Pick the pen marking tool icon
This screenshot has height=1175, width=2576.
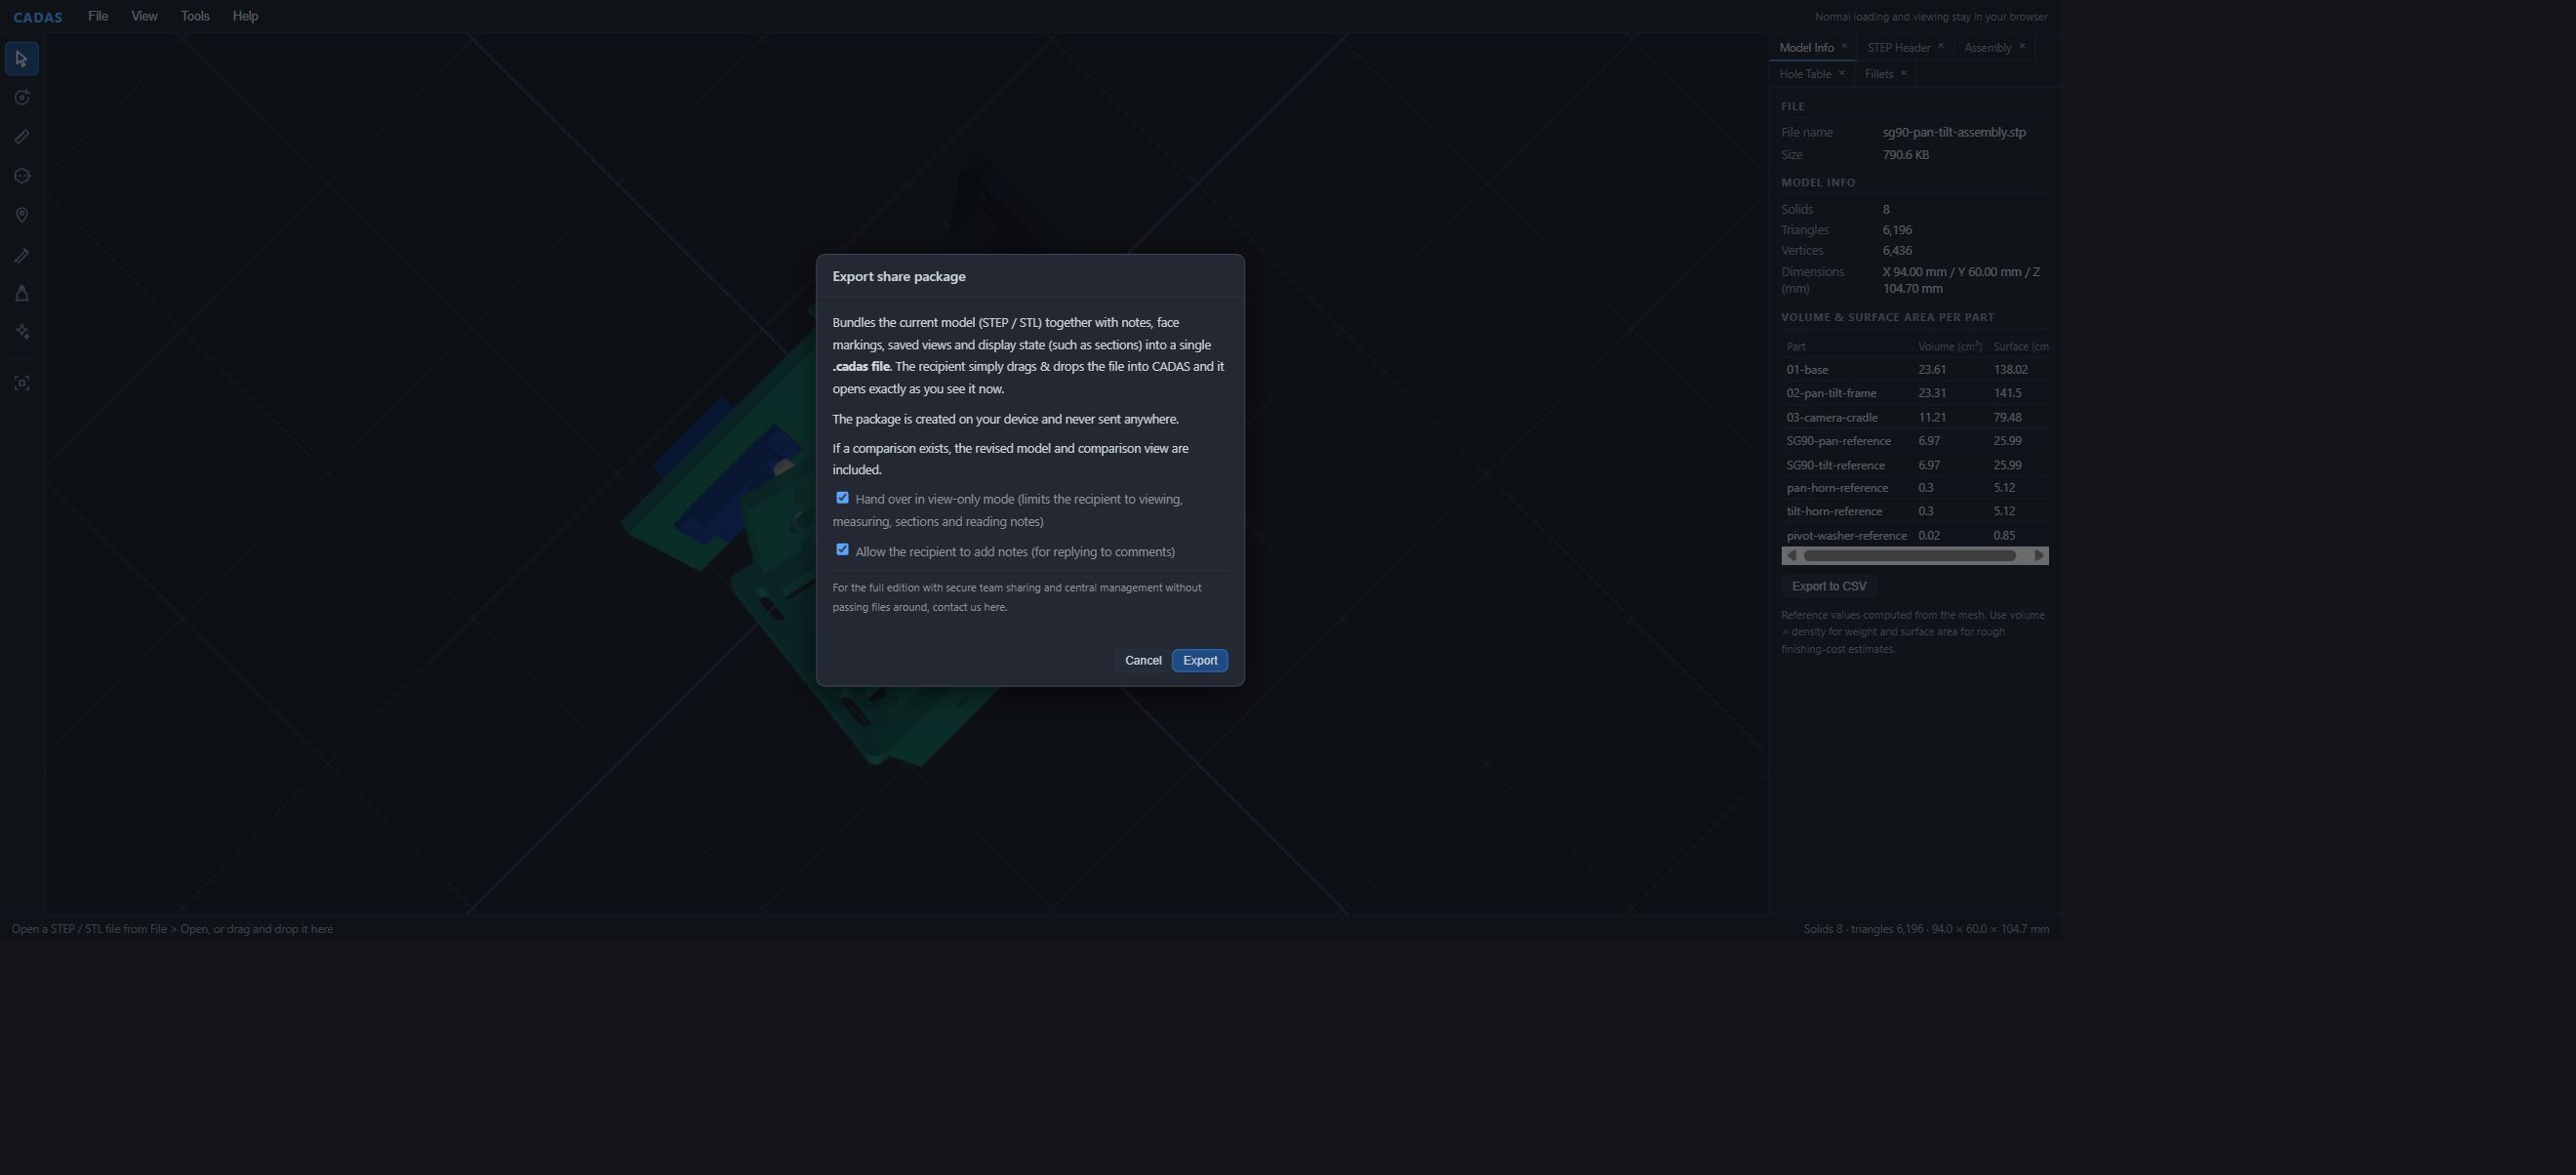coord(22,255)
